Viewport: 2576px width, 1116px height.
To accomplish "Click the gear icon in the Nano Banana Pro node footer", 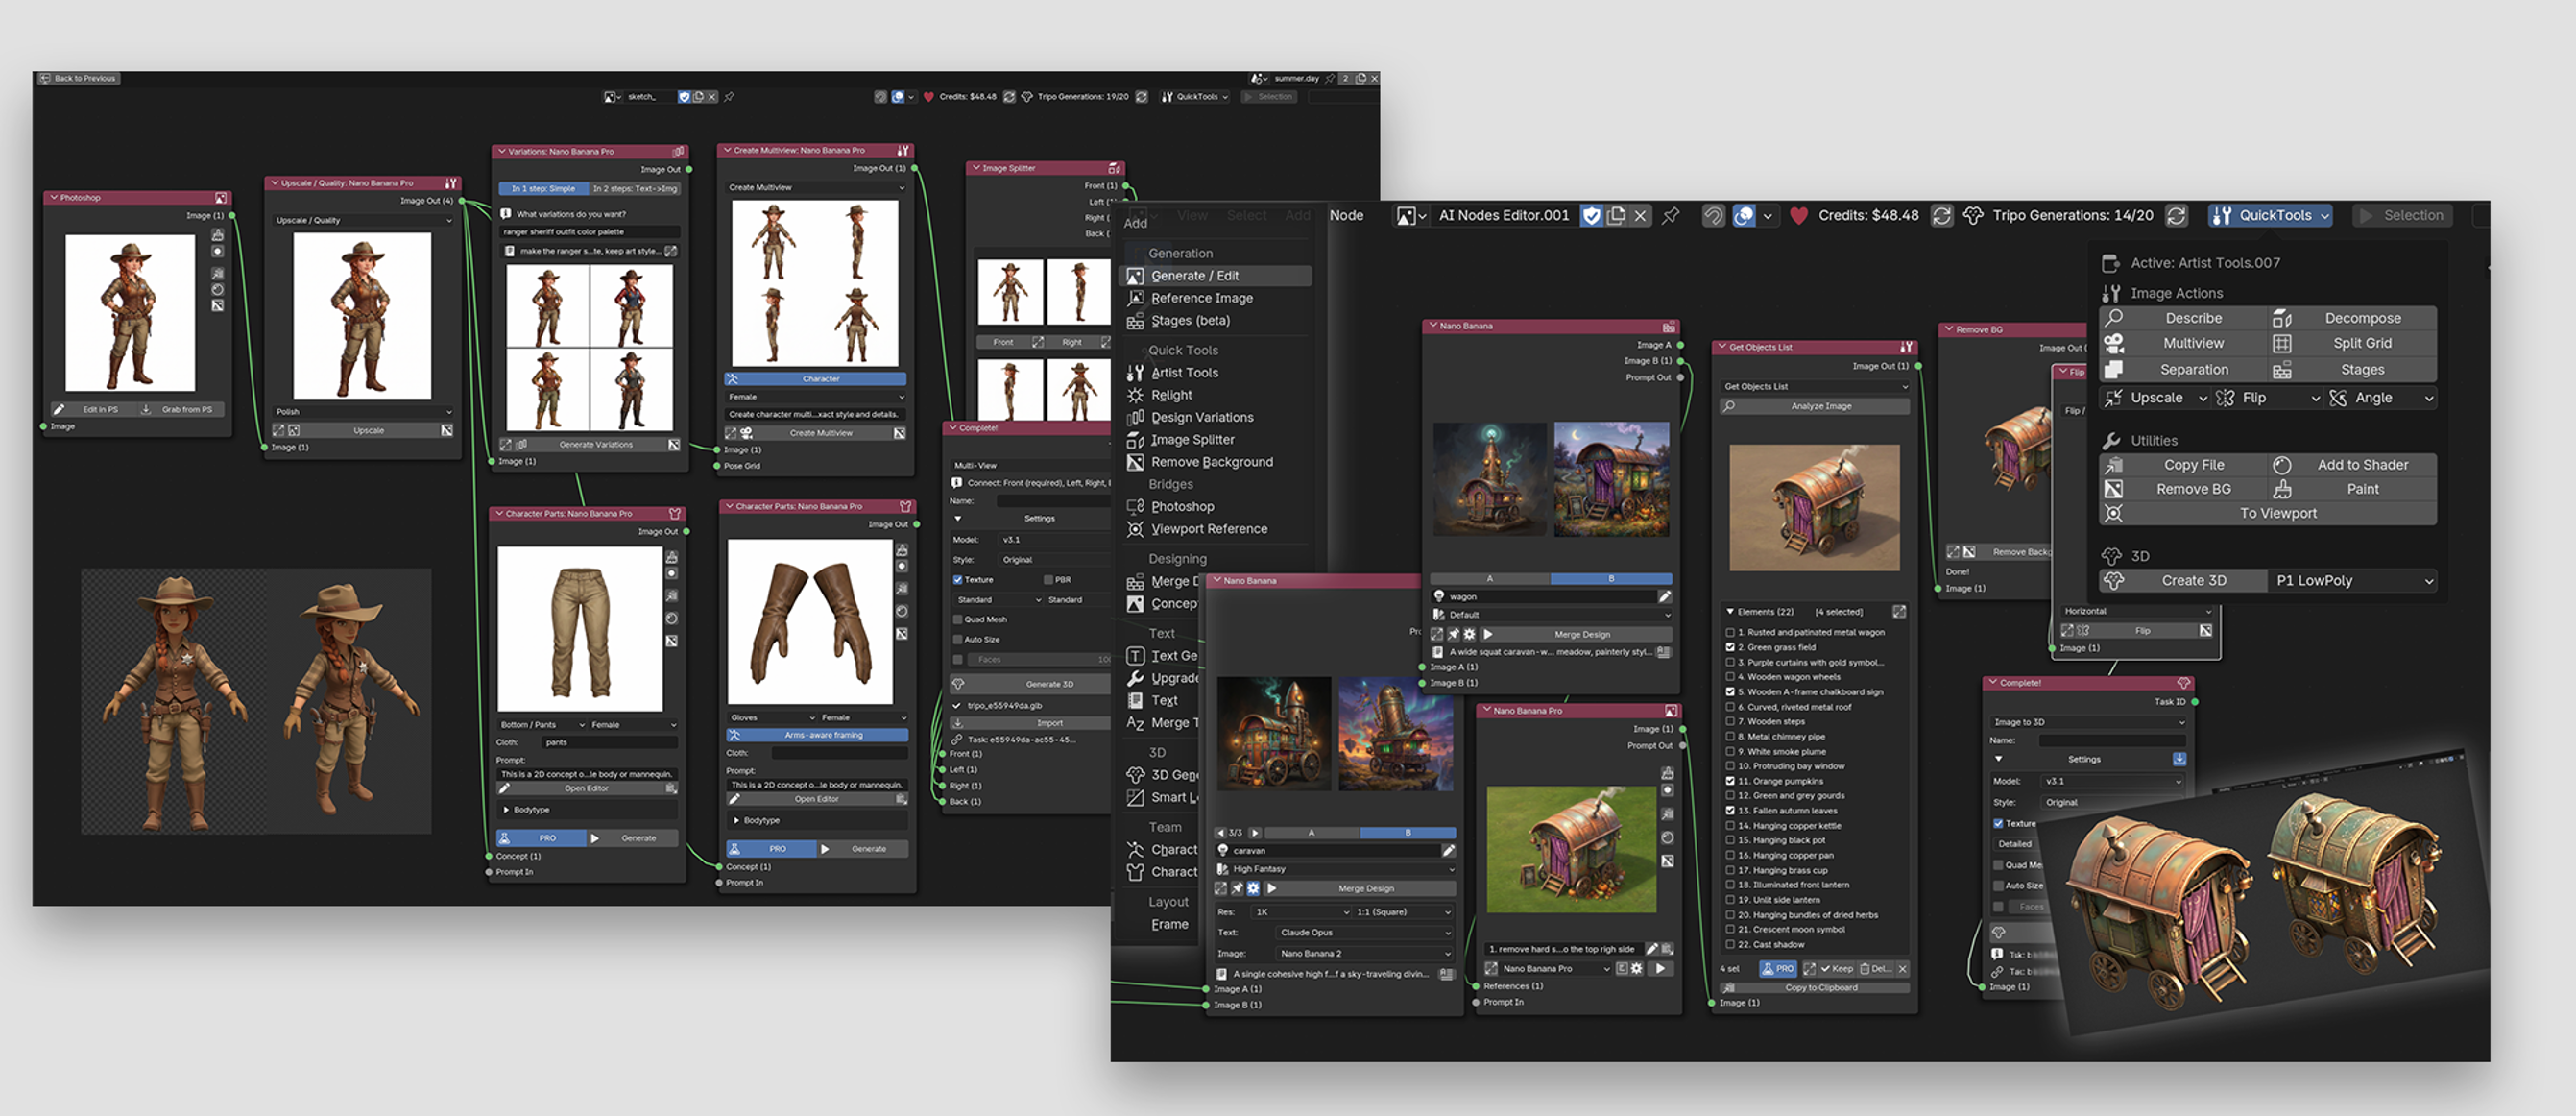I will tap(1637, 968).
